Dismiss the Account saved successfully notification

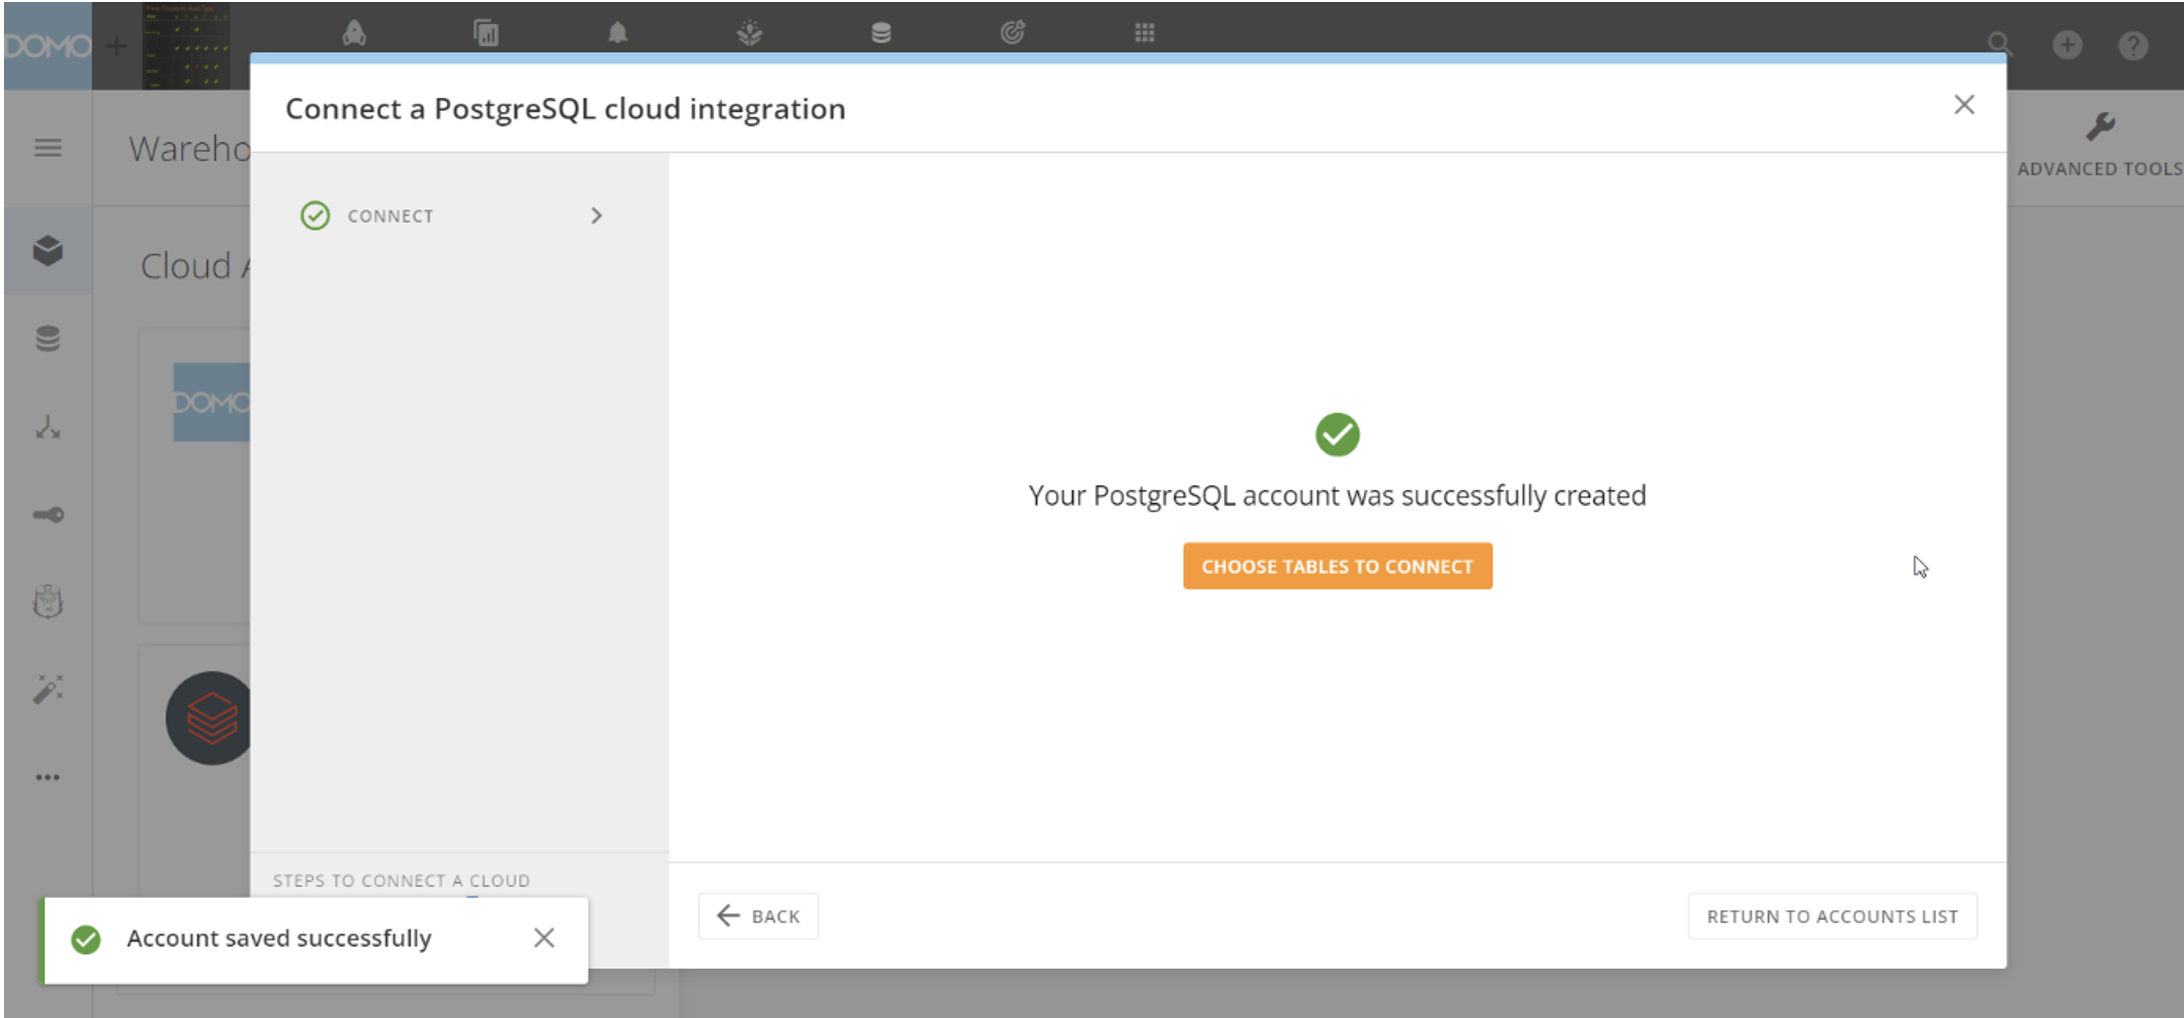pos(544,938)
